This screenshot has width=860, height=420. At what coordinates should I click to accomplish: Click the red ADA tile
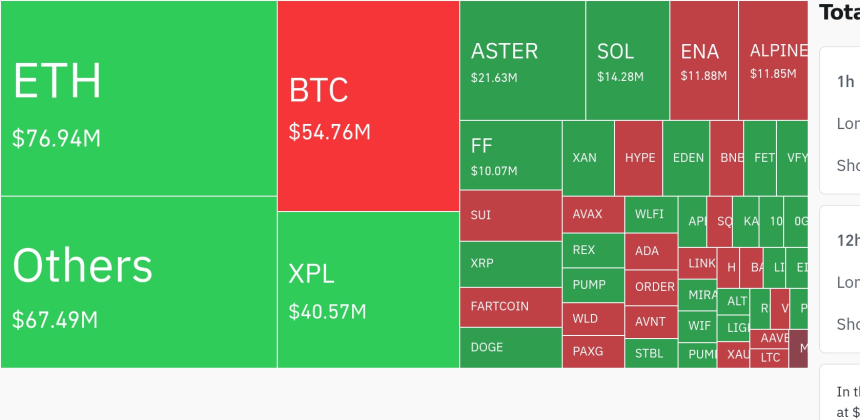click(650, 251)
